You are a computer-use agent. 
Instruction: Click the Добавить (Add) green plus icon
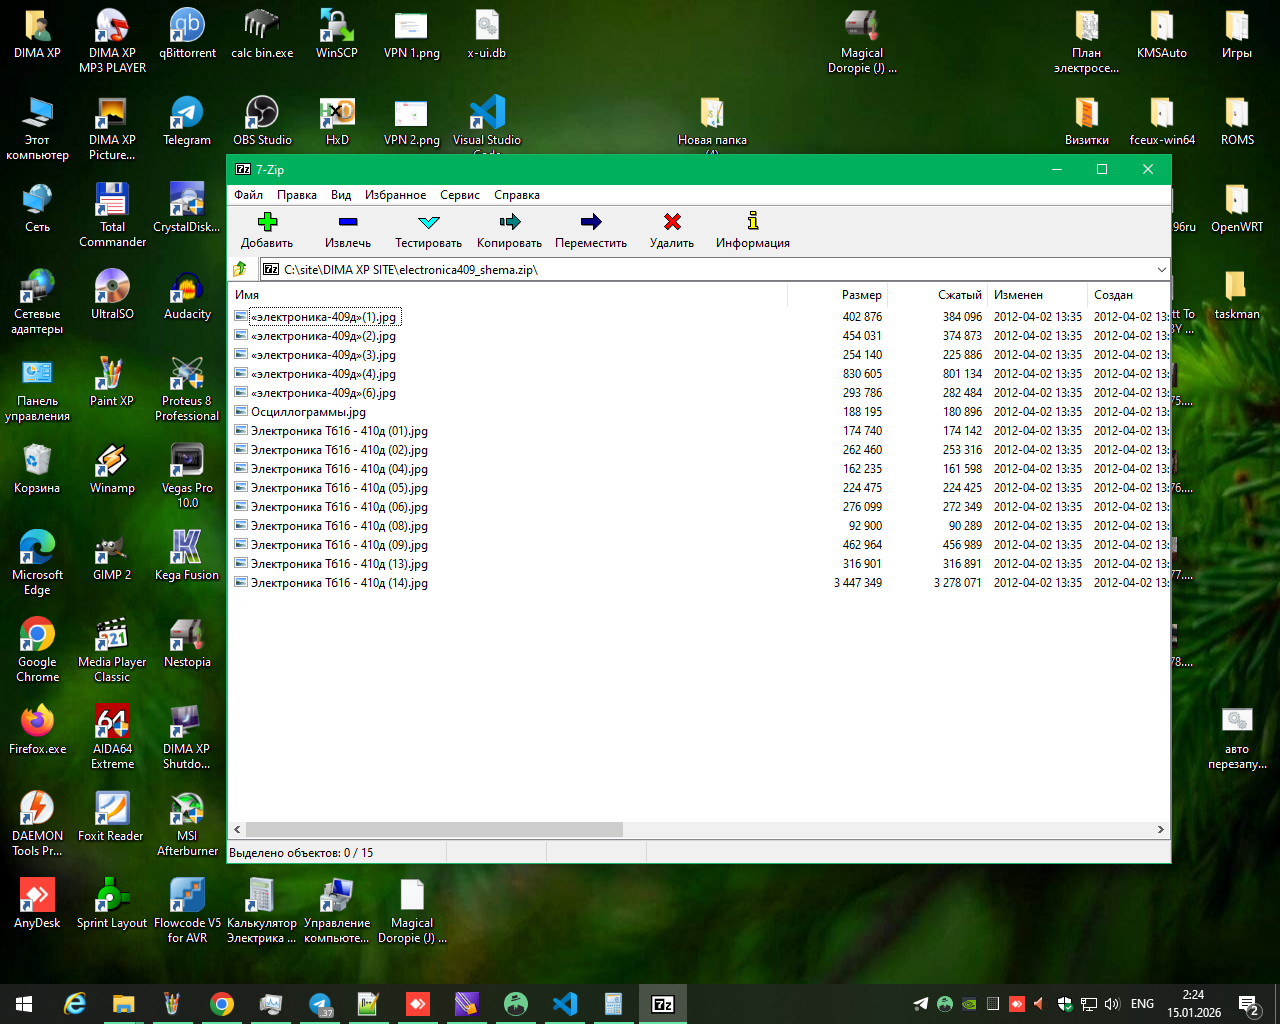pyautogui.click(x=267, y=222)
